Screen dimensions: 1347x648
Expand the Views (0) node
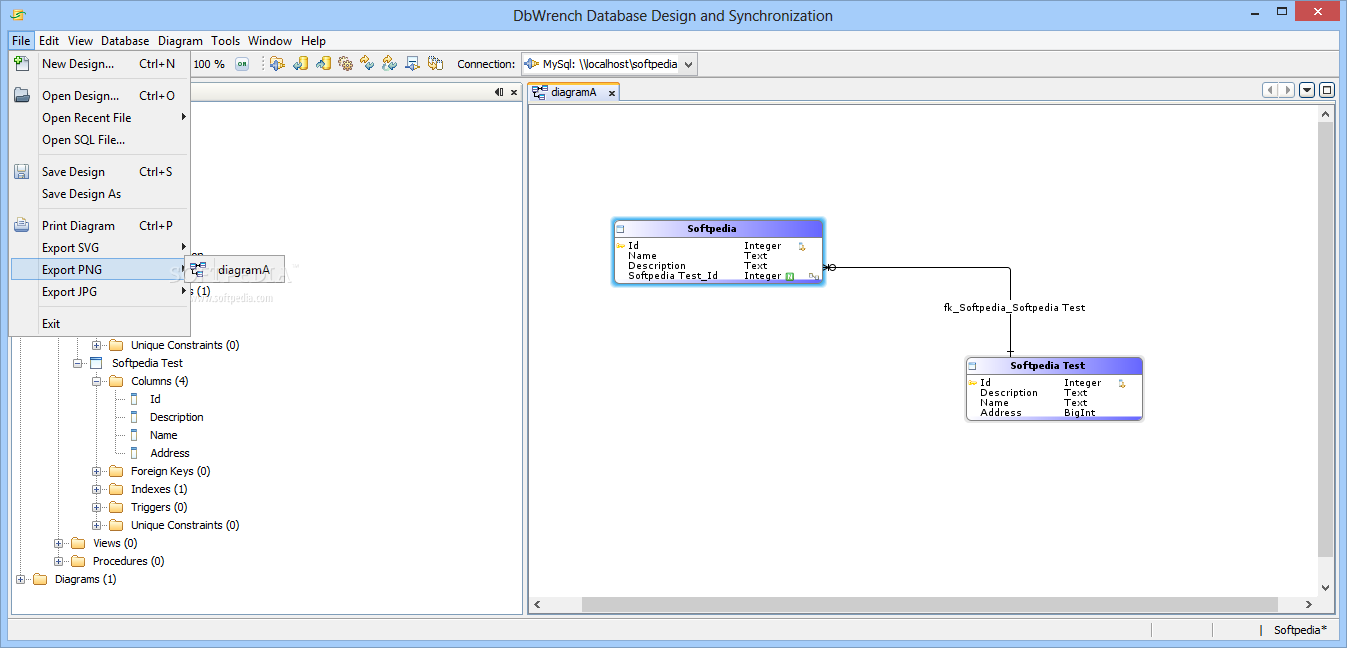[59, 543]
